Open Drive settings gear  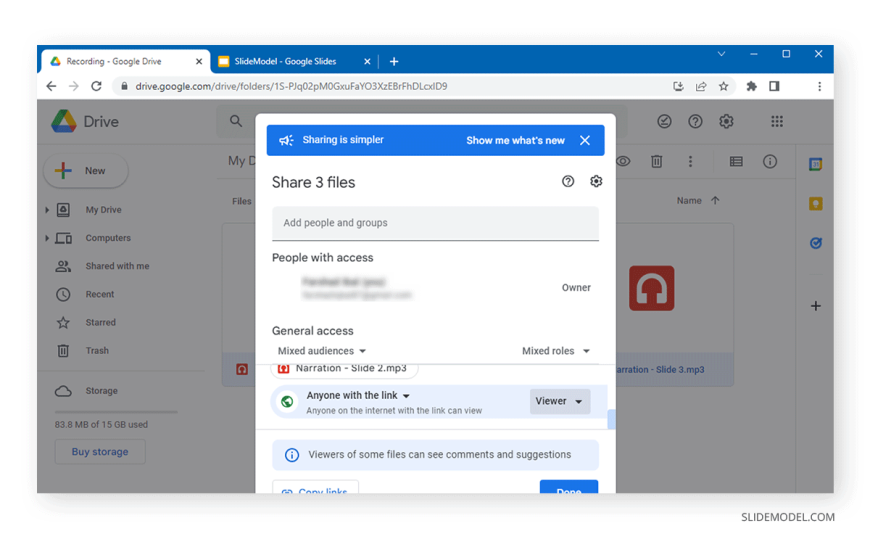[x=726, y=121]
